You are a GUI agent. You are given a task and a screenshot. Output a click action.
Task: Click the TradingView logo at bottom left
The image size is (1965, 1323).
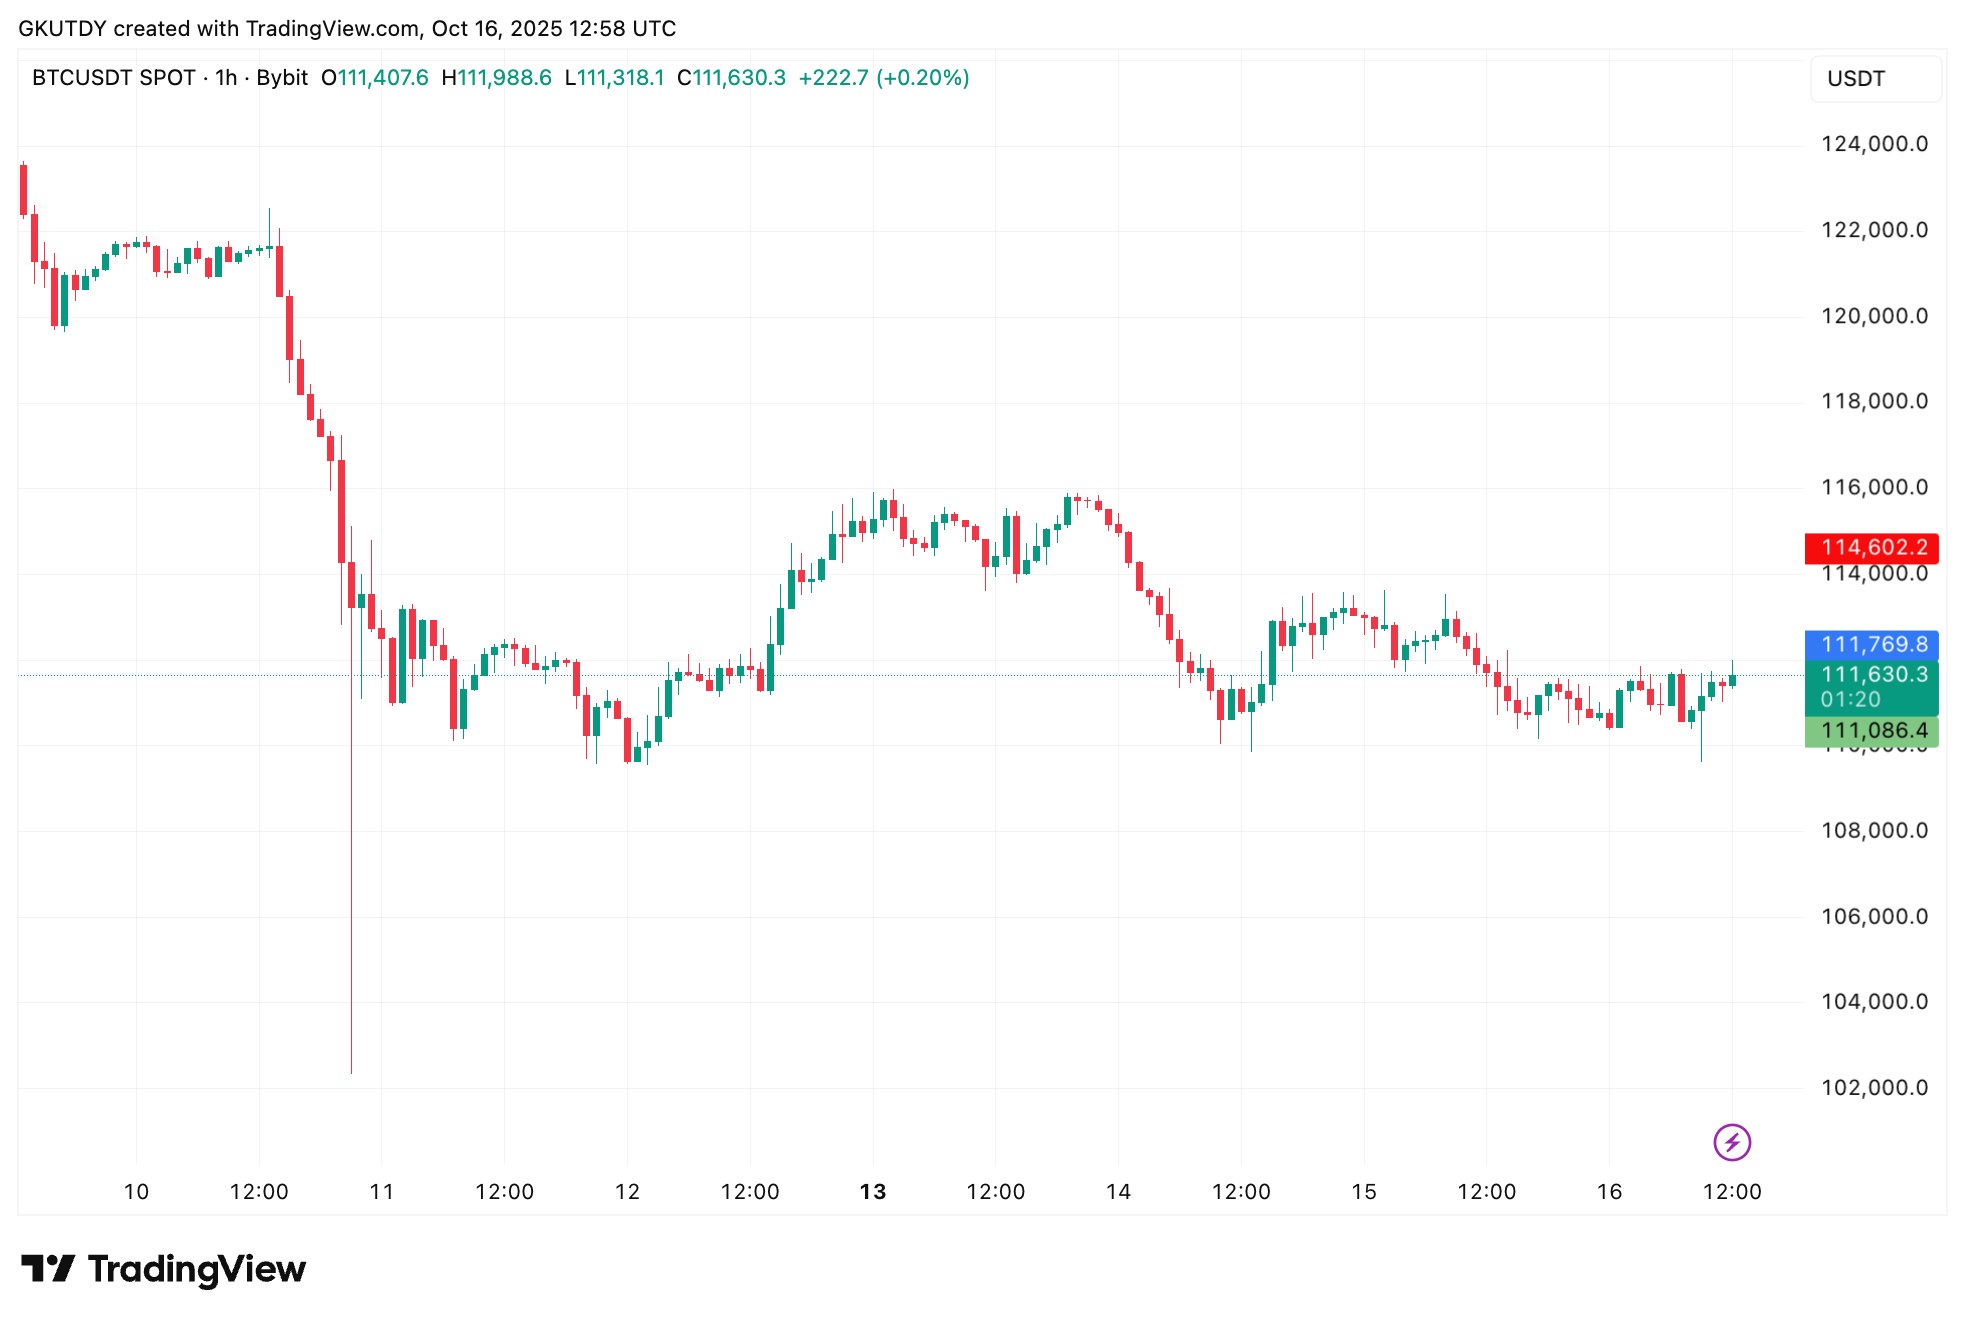coord(163,1269)
